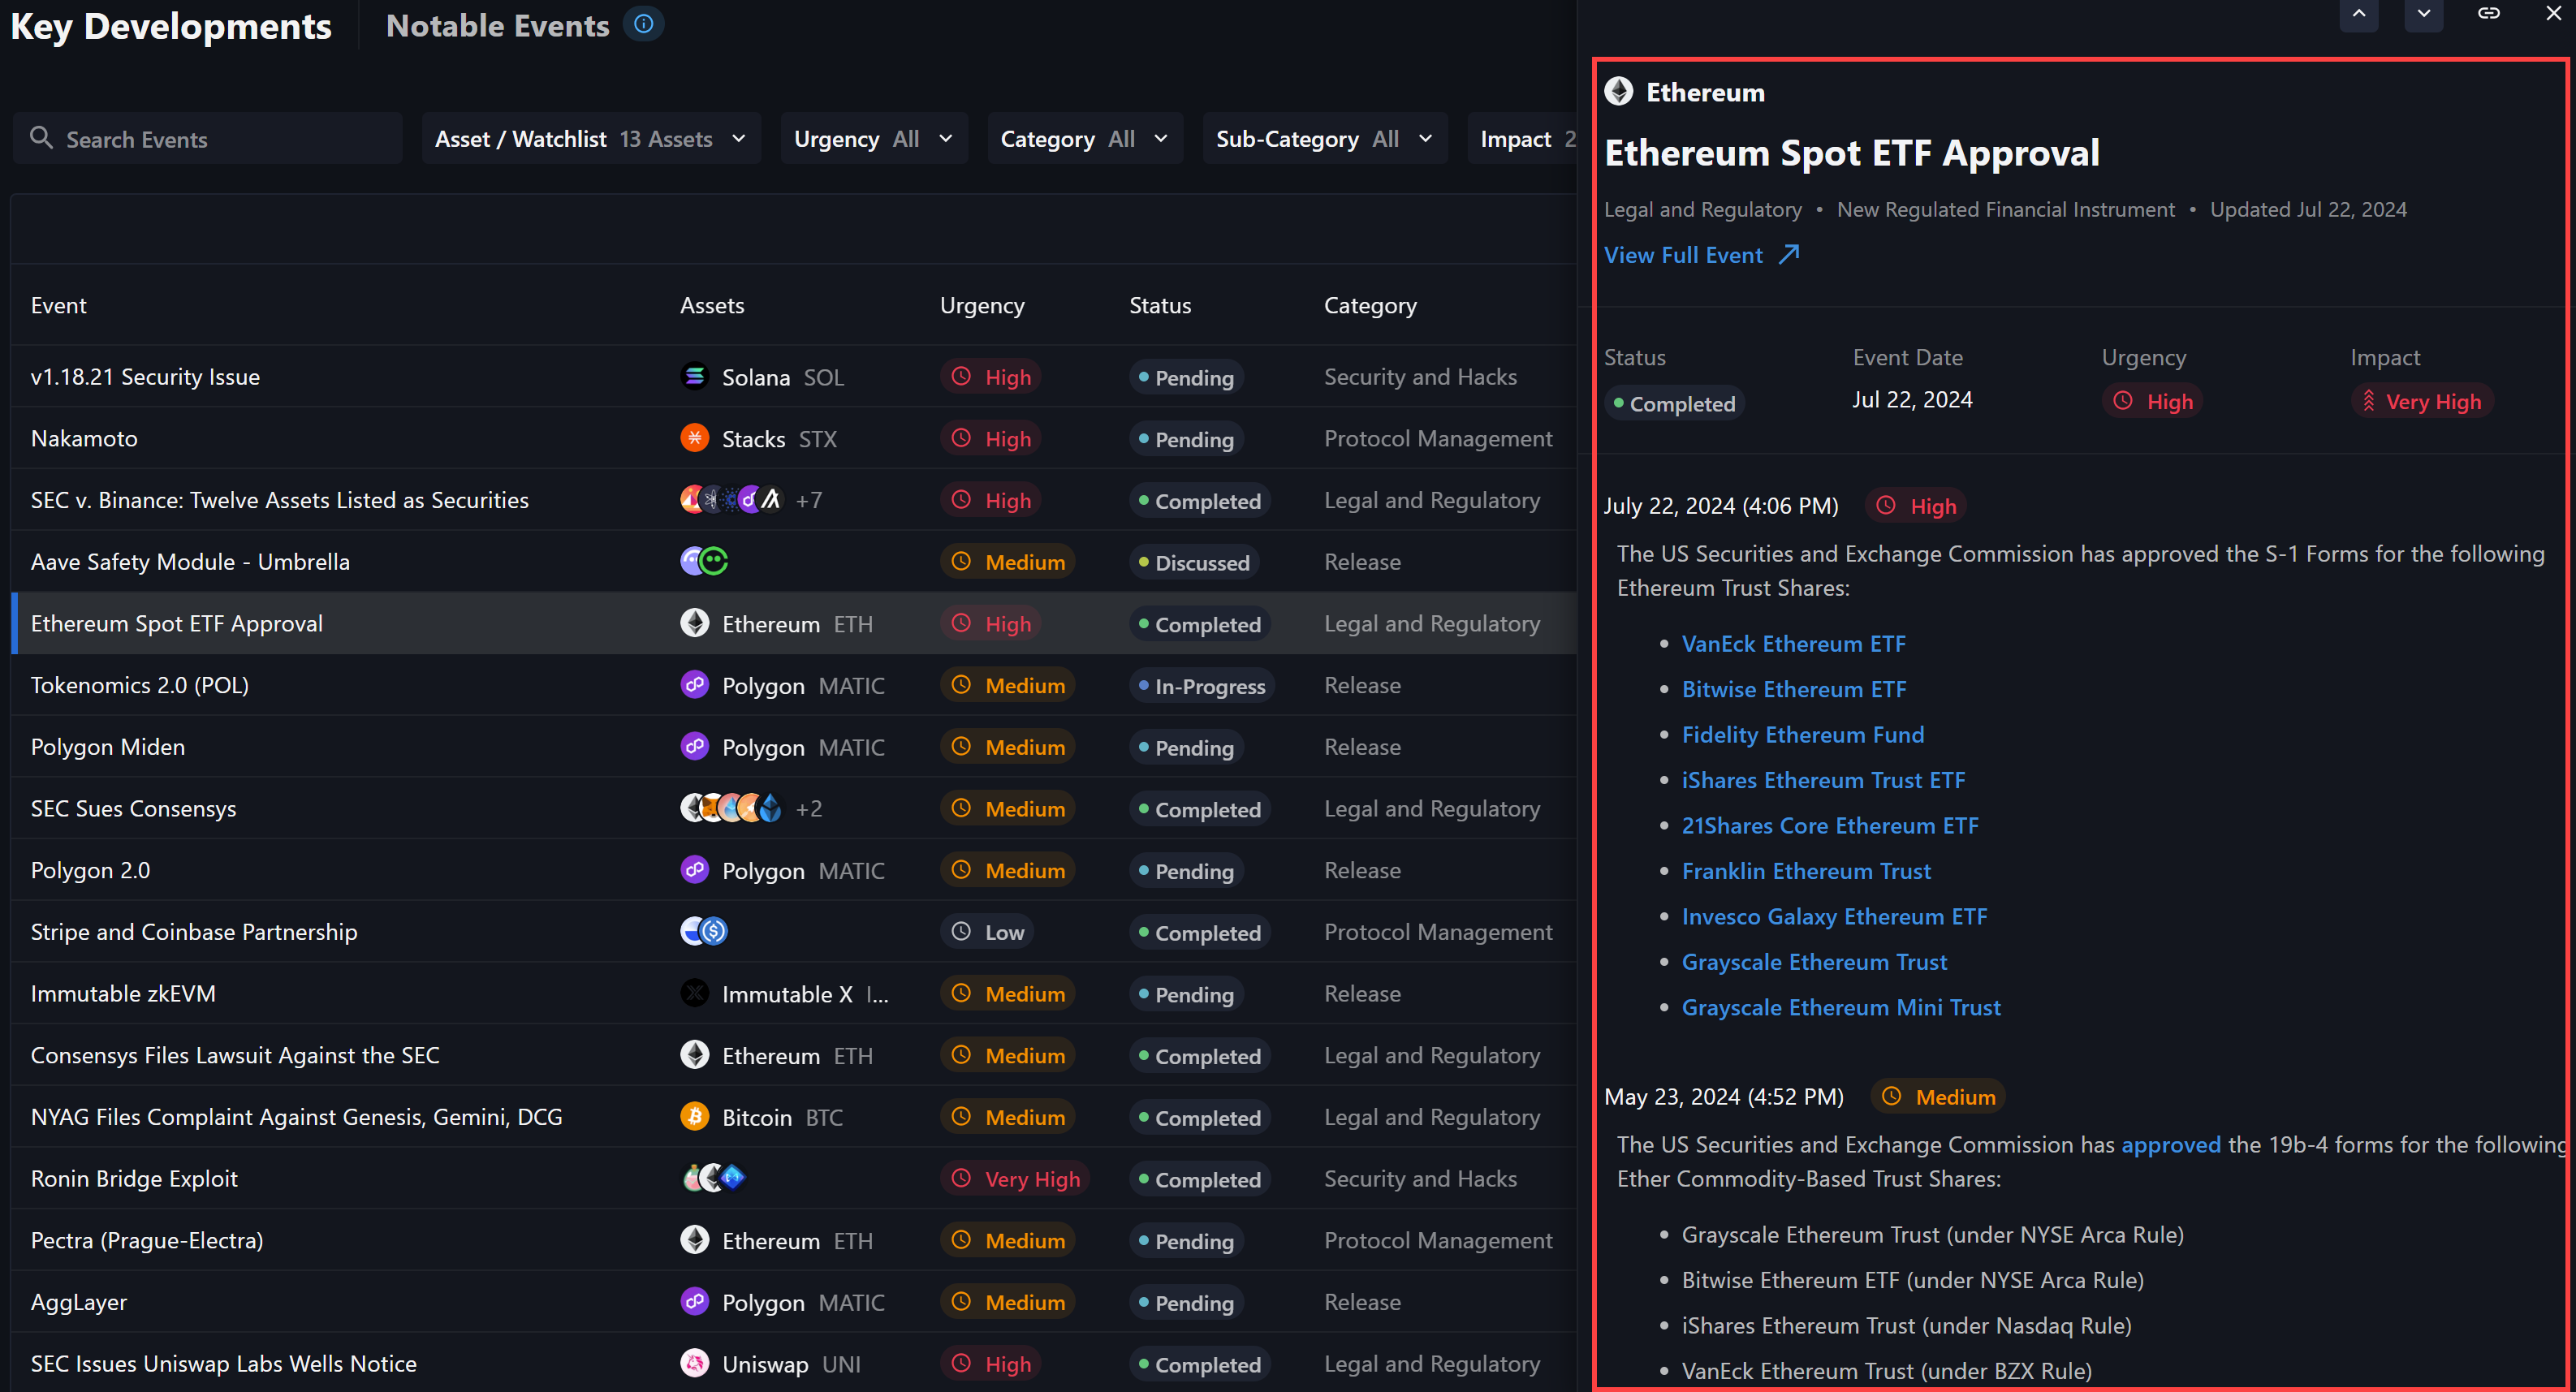Open the Category filter dropdown
This screenshot has width=2576, height=1392.
[1085, 139]
